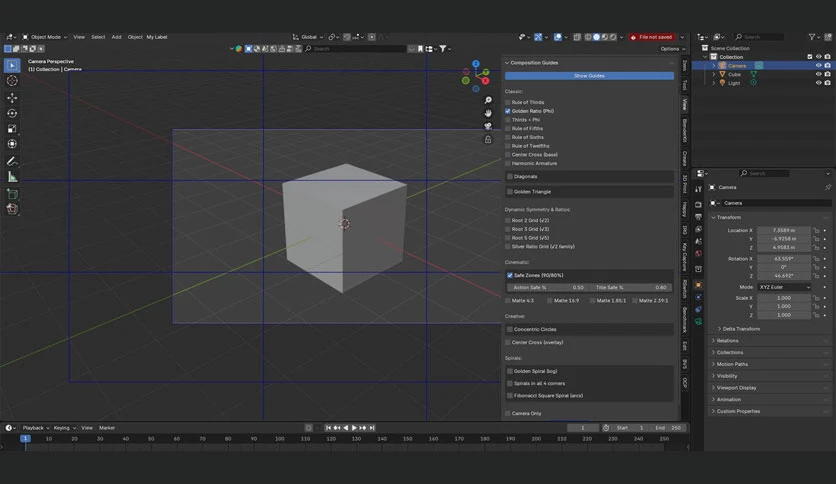The height and width of the screenshot is (484, 836).
Task: Click the outliner filter funnel icon
Action: point(811,37)
